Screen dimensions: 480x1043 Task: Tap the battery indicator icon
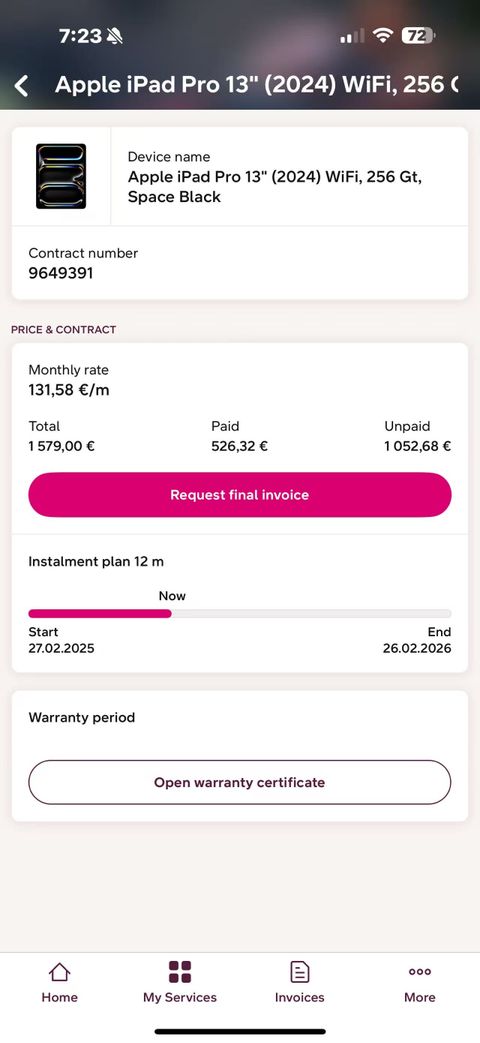pos(420,35)
